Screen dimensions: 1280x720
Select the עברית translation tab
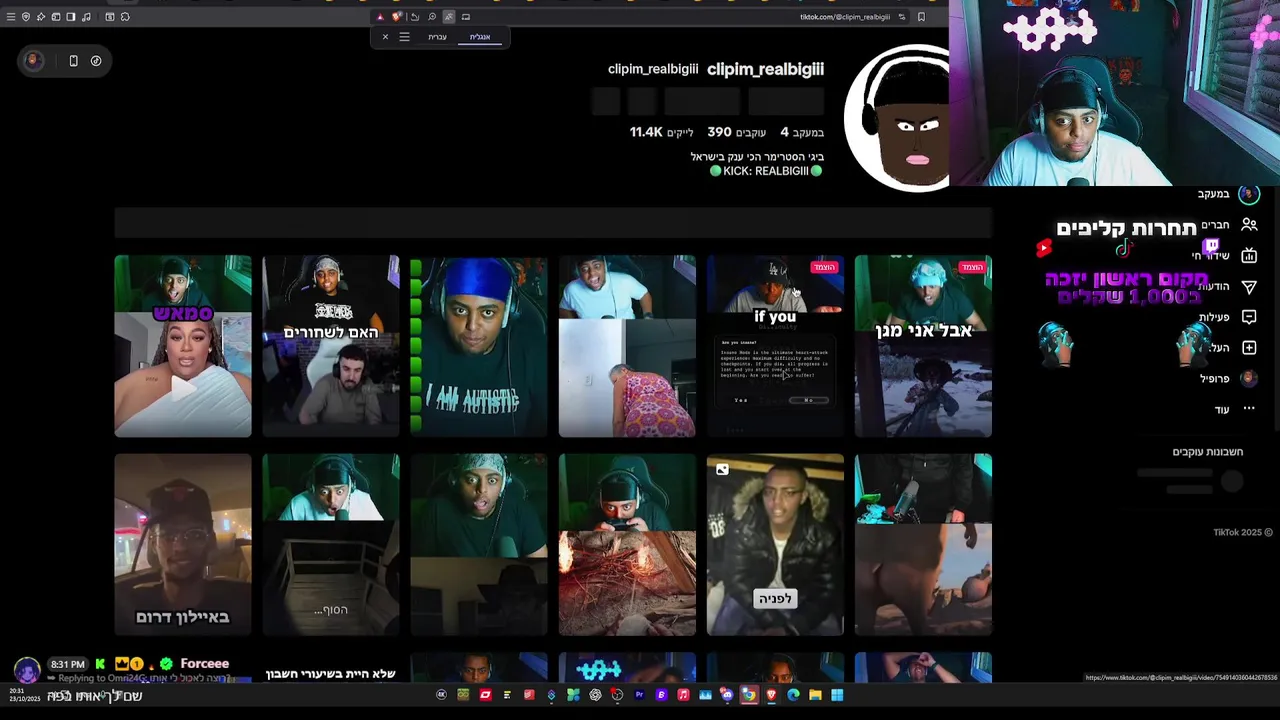tap(437, 37)
